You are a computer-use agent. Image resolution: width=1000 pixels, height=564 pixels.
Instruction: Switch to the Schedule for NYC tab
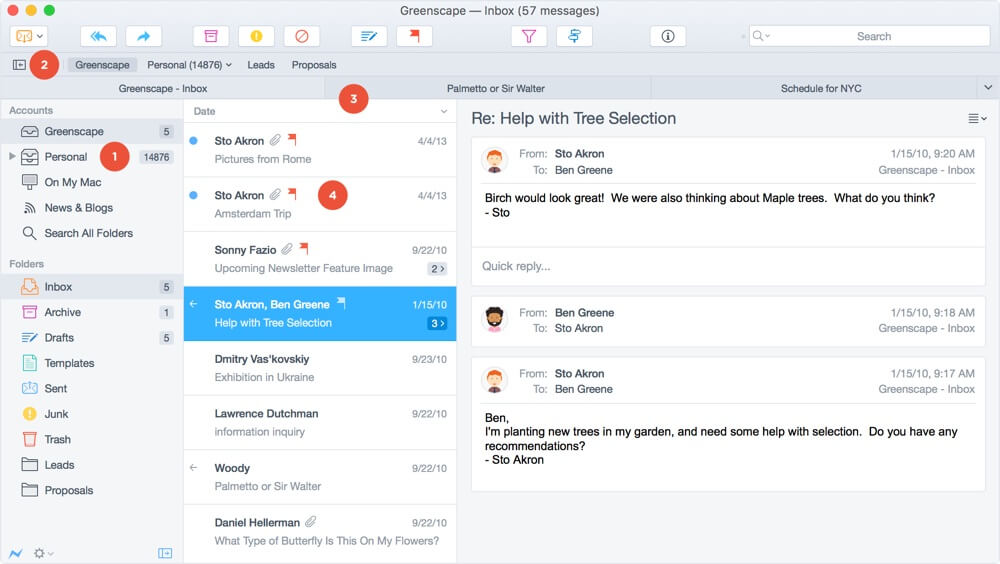pos(820,88)
